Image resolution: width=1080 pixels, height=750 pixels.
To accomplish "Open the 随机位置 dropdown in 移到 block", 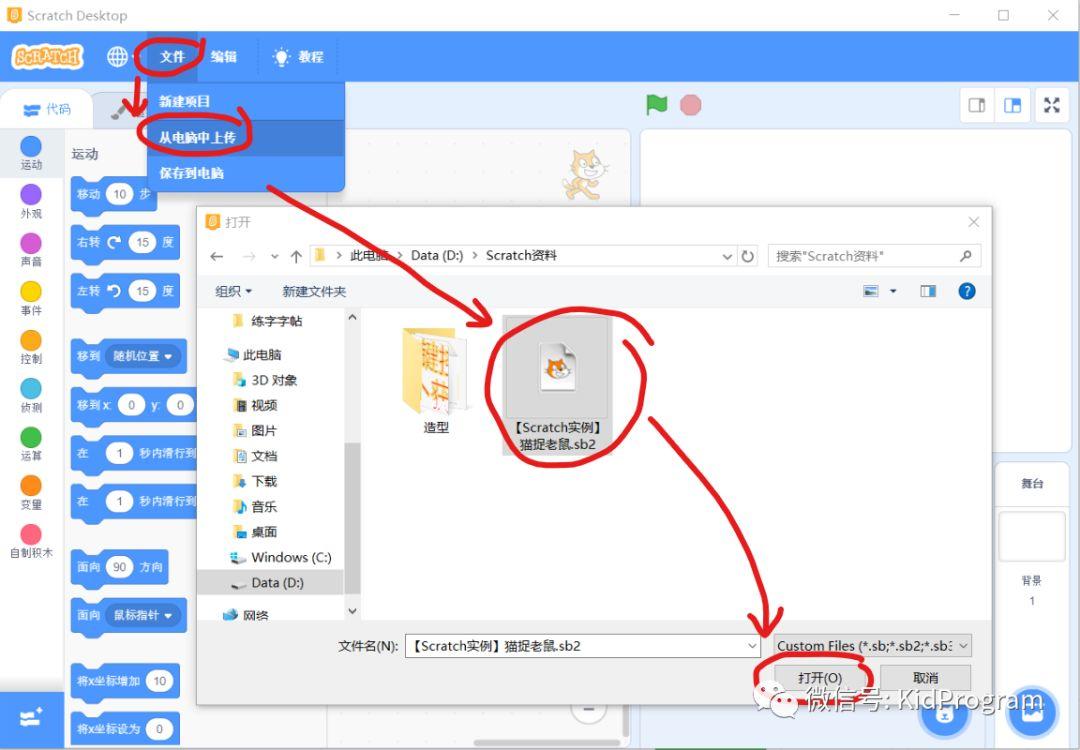I will [143, 356].
